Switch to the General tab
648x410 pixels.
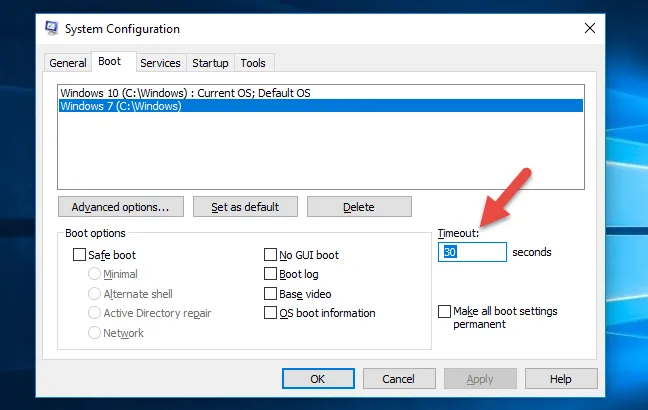pyautogui.click(x=68, y=63)
